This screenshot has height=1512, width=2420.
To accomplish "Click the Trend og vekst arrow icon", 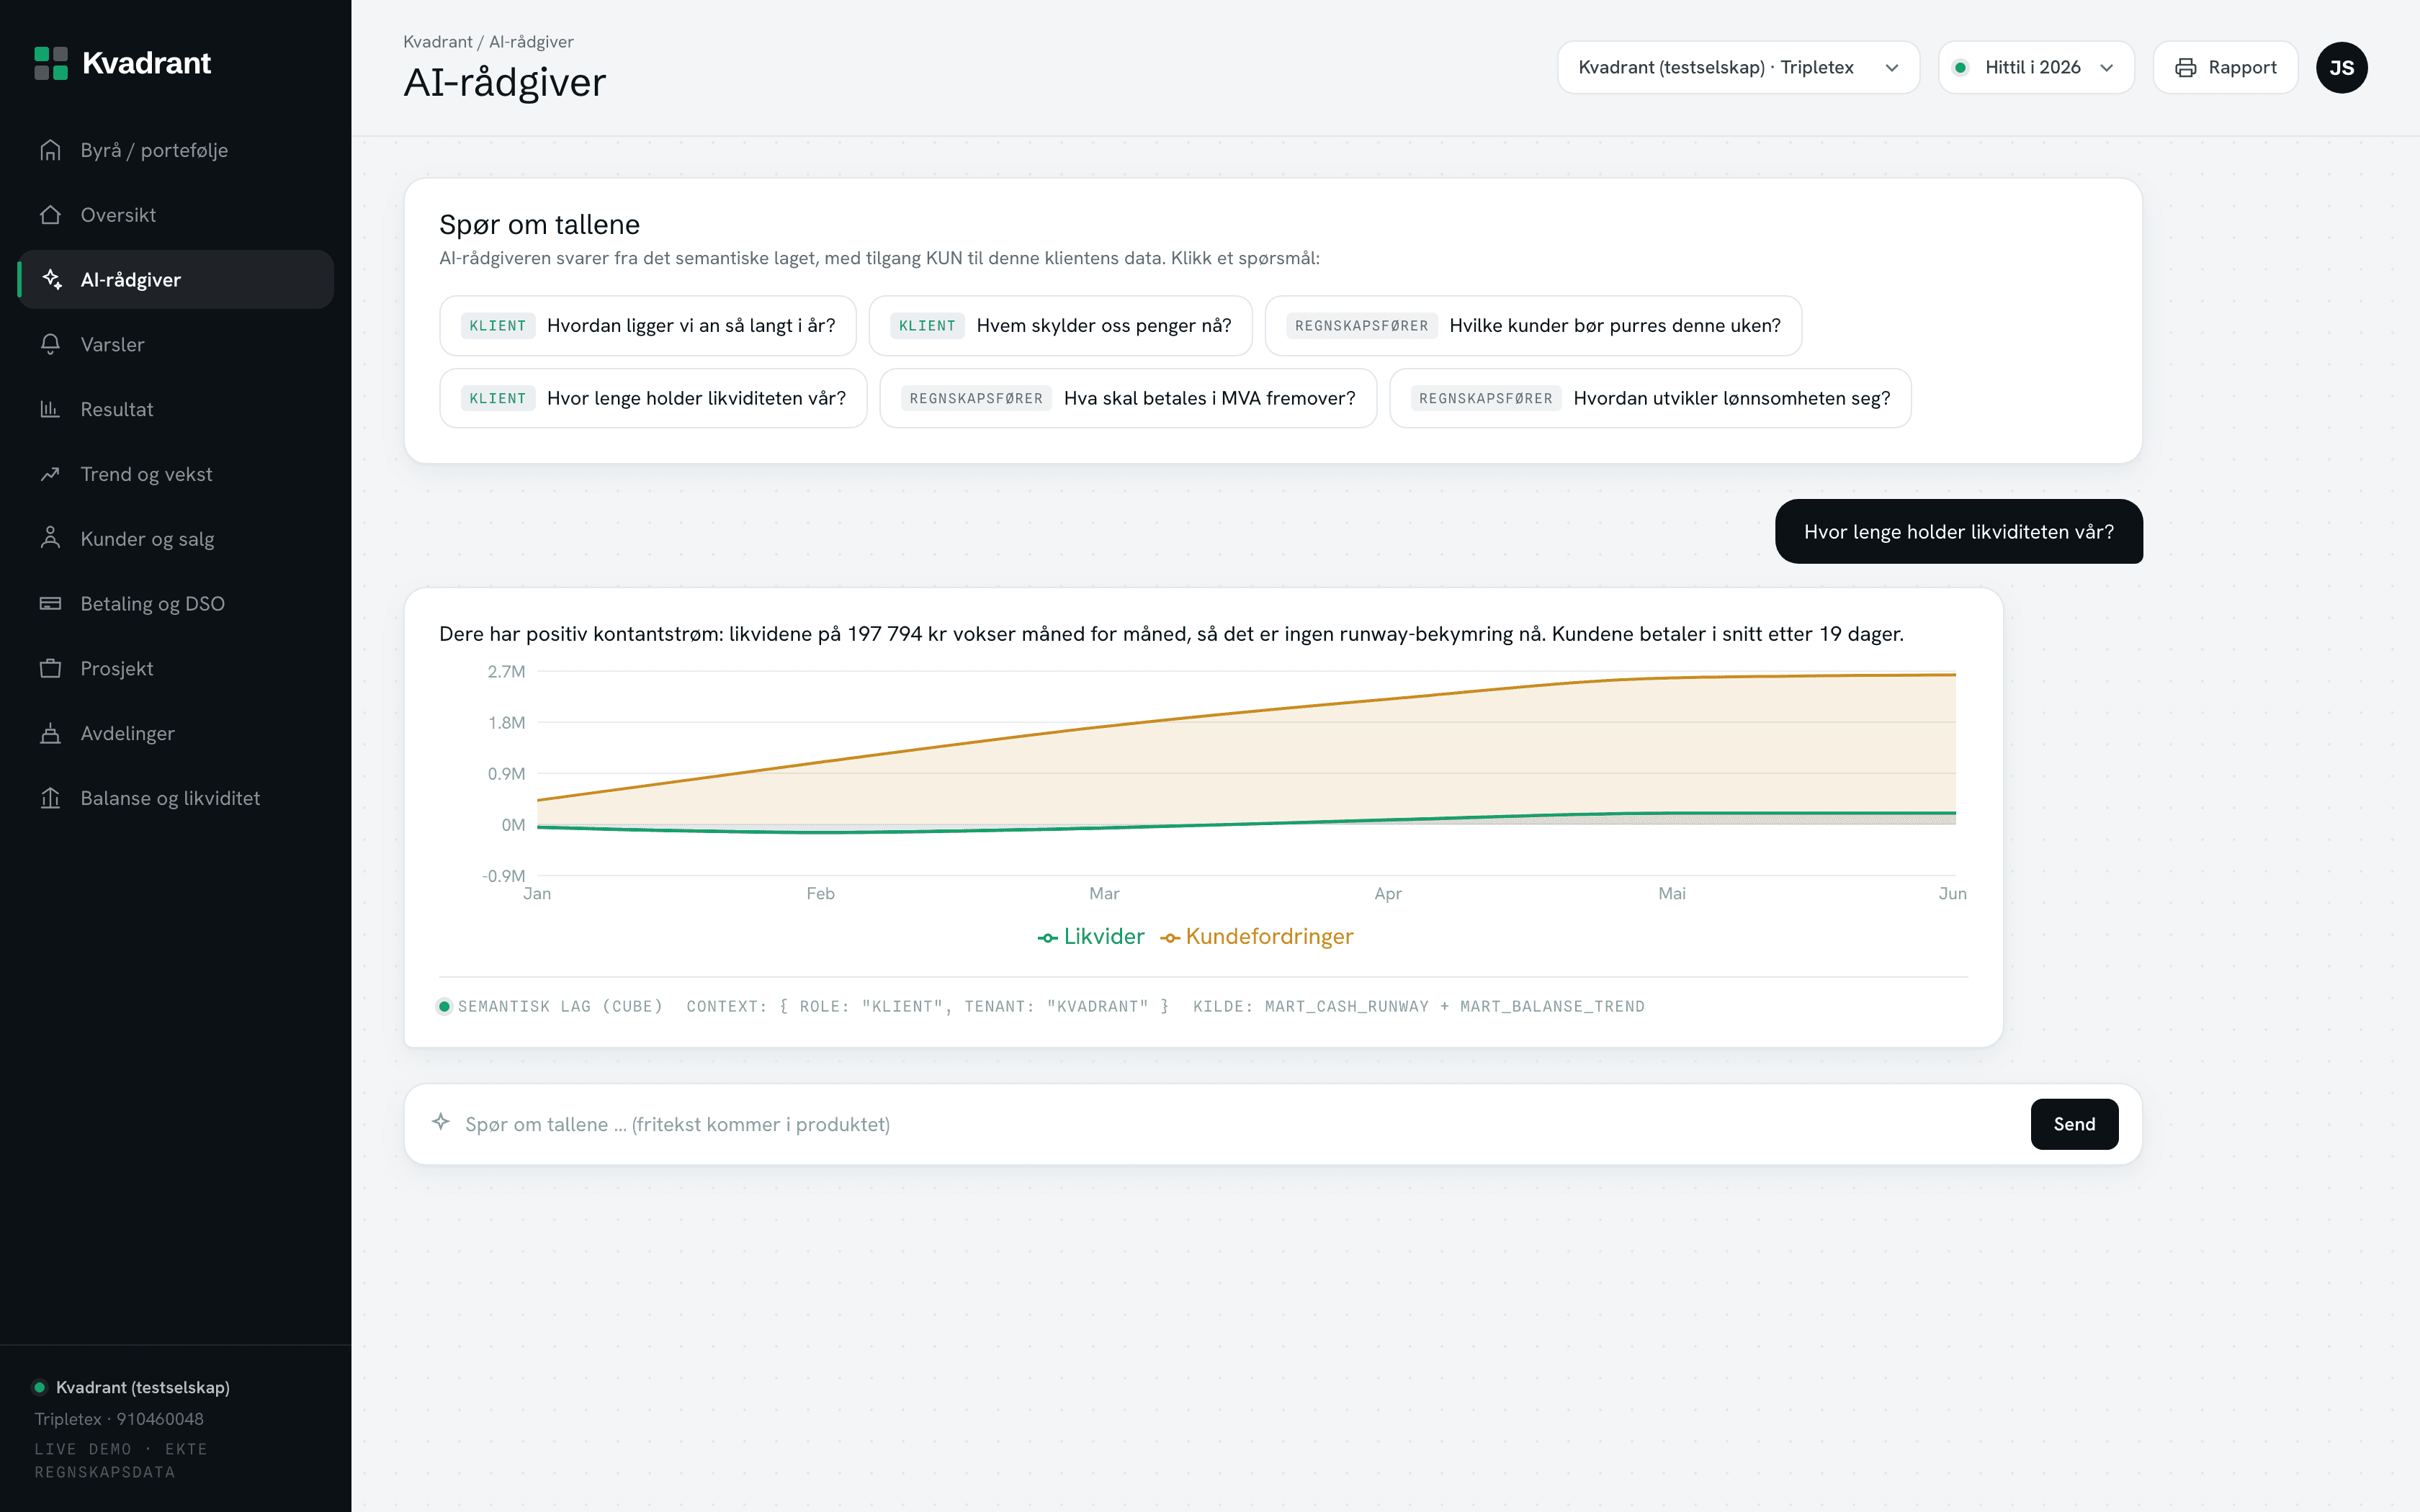I will point(50,474).
